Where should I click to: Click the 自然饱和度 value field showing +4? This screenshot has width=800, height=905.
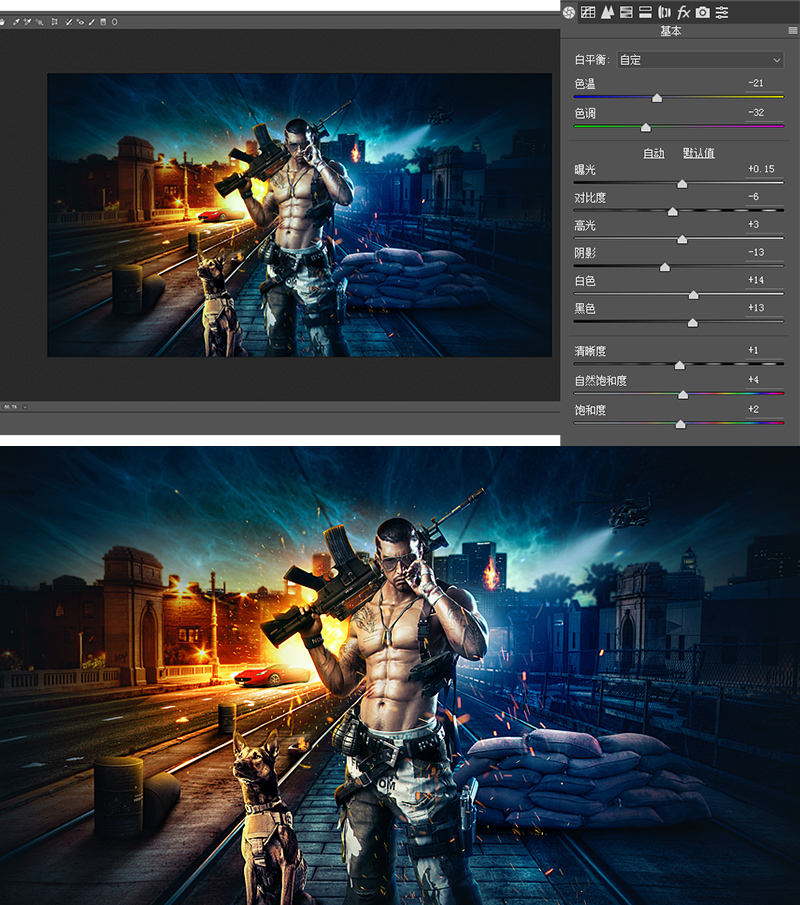tap(762, 380)
